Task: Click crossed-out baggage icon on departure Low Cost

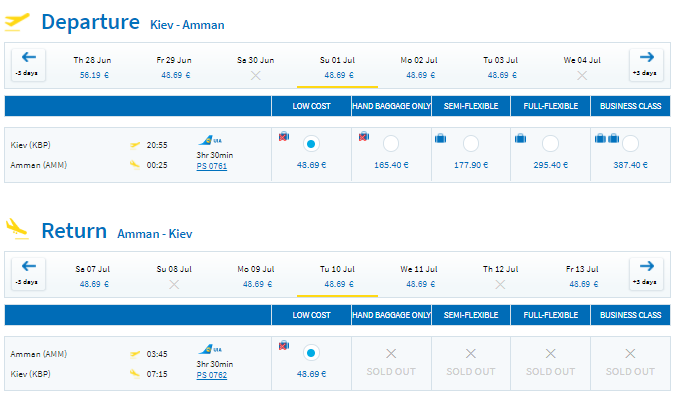Action: coord(284,137)
